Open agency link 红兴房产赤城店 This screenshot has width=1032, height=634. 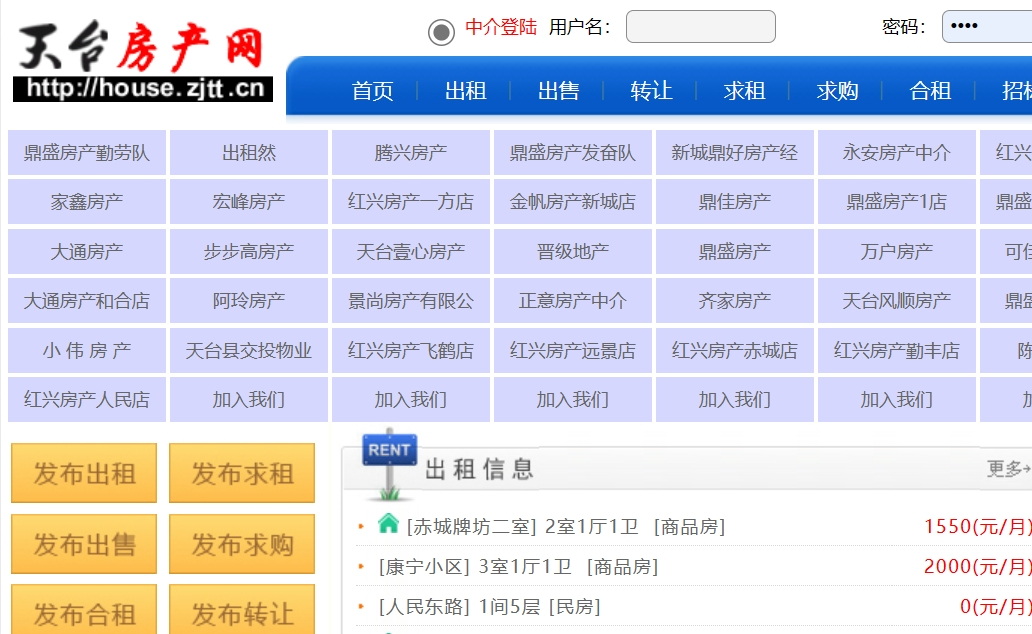[x=735, y=350]
